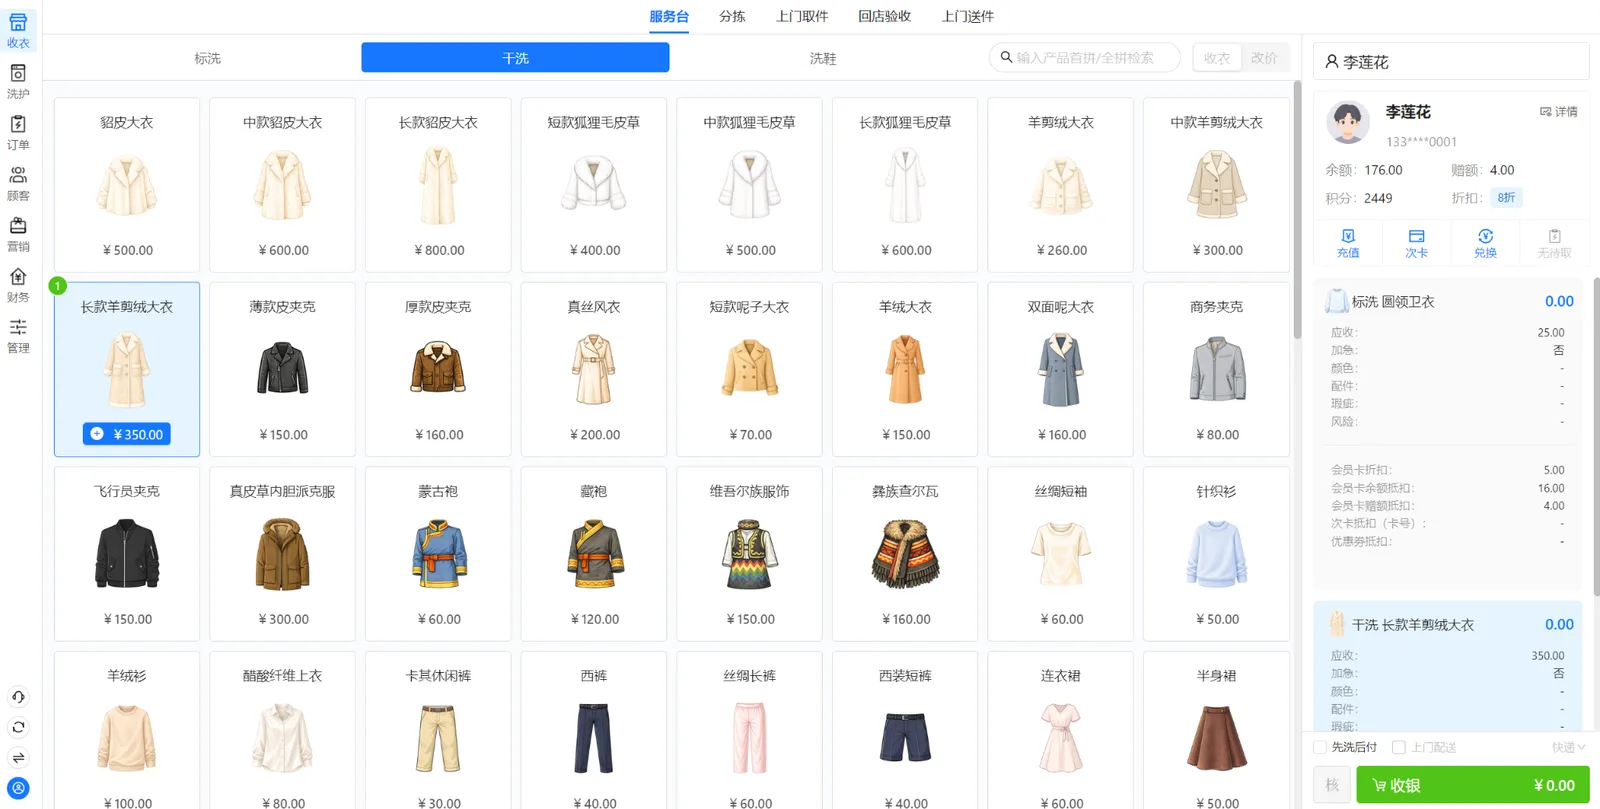Switch to the 回店验收 top tab

(x=884, y=16)
